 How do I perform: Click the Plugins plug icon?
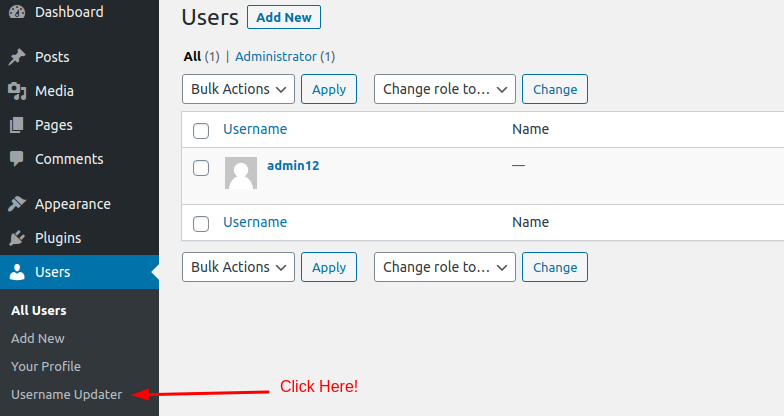click(17, 238)
